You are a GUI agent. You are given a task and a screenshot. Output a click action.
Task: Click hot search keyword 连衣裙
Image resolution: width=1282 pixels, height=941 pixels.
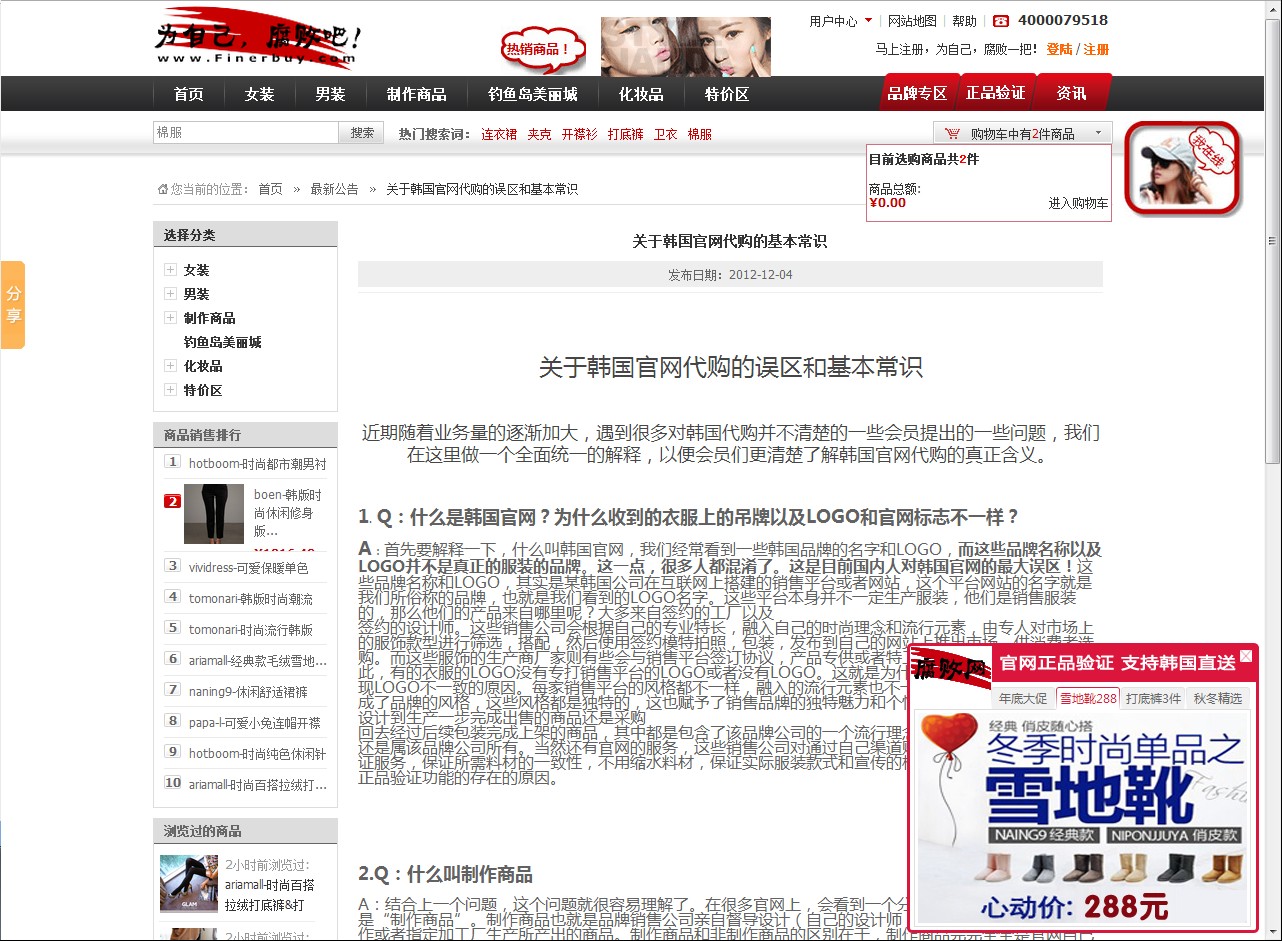coord(499,134)
